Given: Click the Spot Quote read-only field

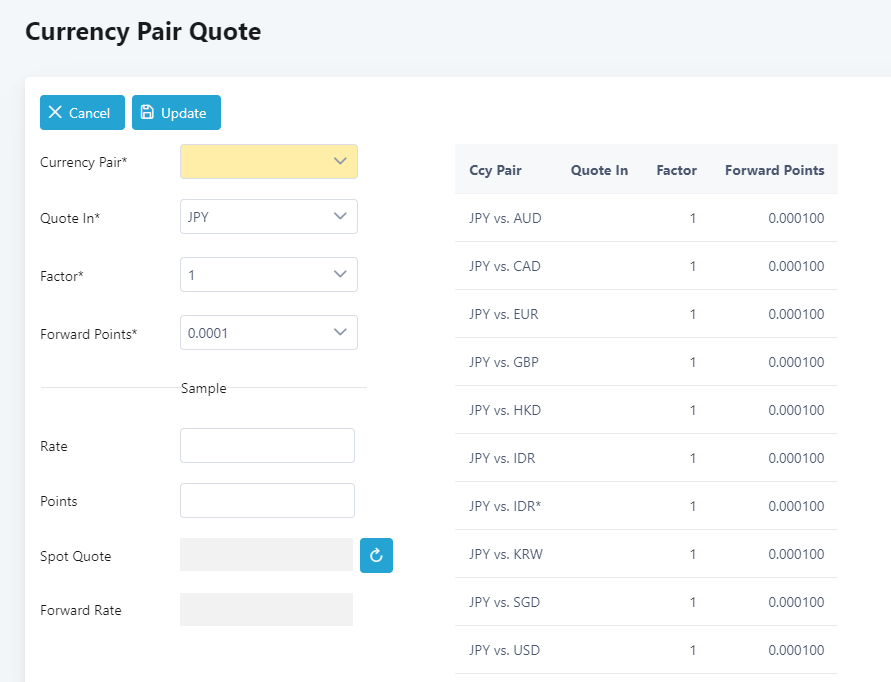Looking at the screenshot, I should pos(266,555).
